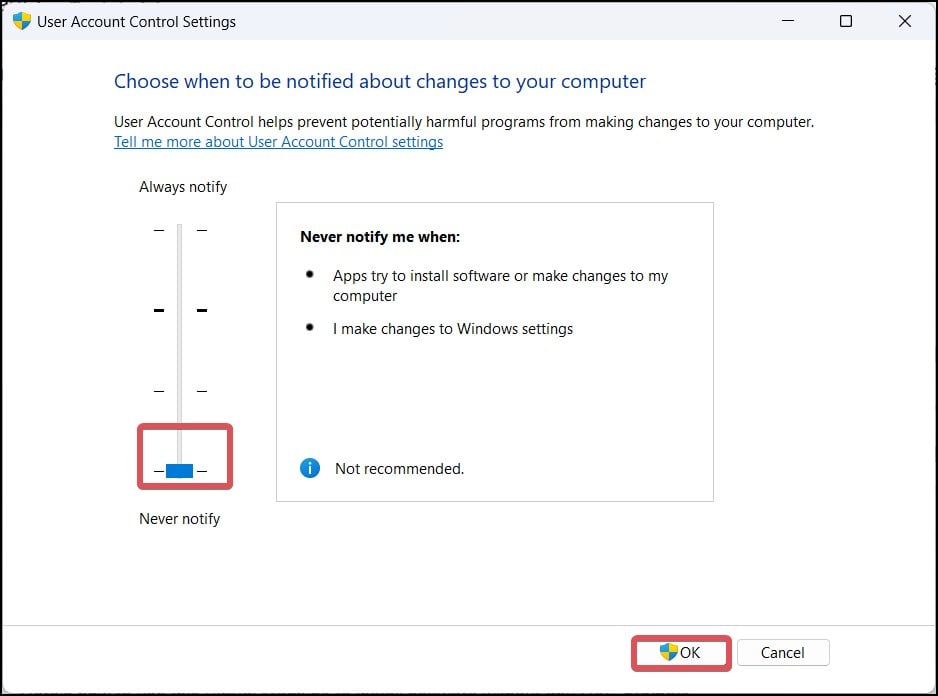Maximize the User Account Control Settings window

coord(846,21)
